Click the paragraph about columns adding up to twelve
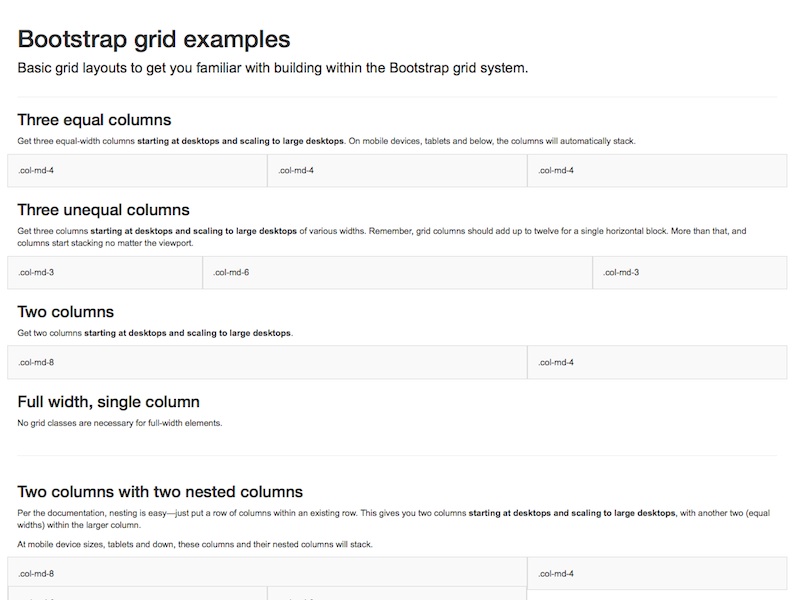The height and width of the screenshot is (600, 800). (382, 237)
